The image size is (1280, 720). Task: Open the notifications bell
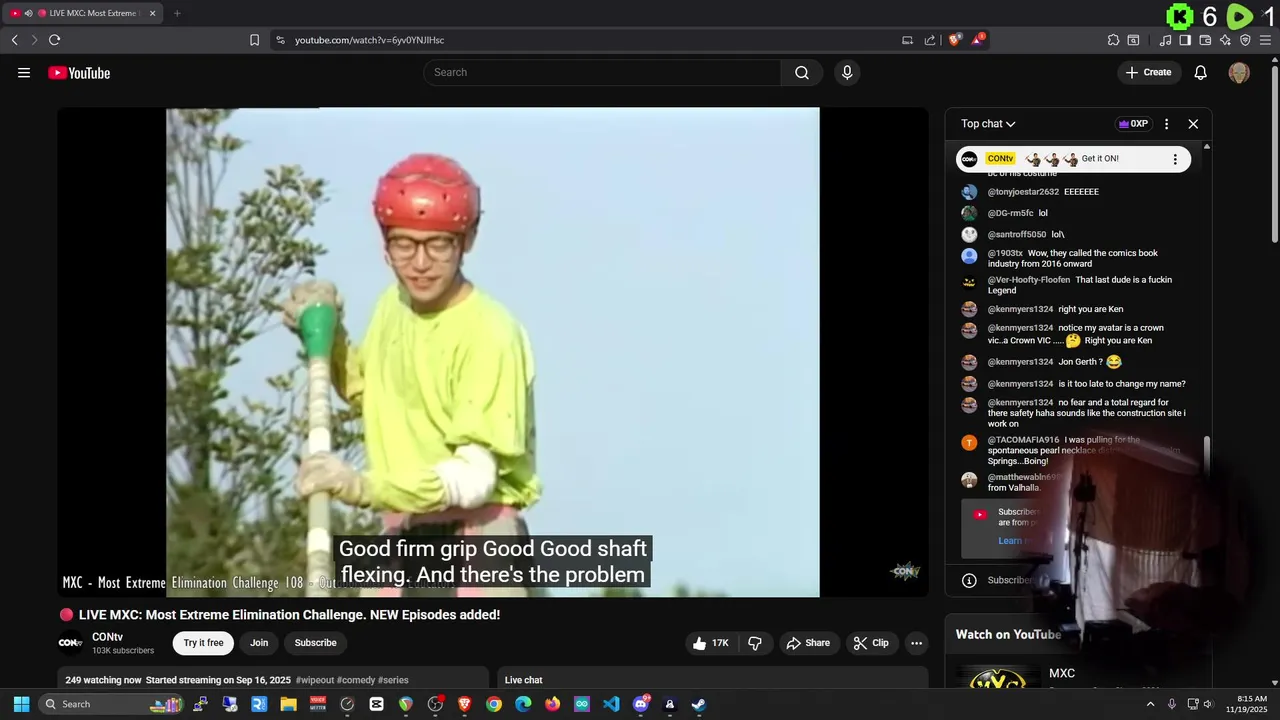point(1201,72)
